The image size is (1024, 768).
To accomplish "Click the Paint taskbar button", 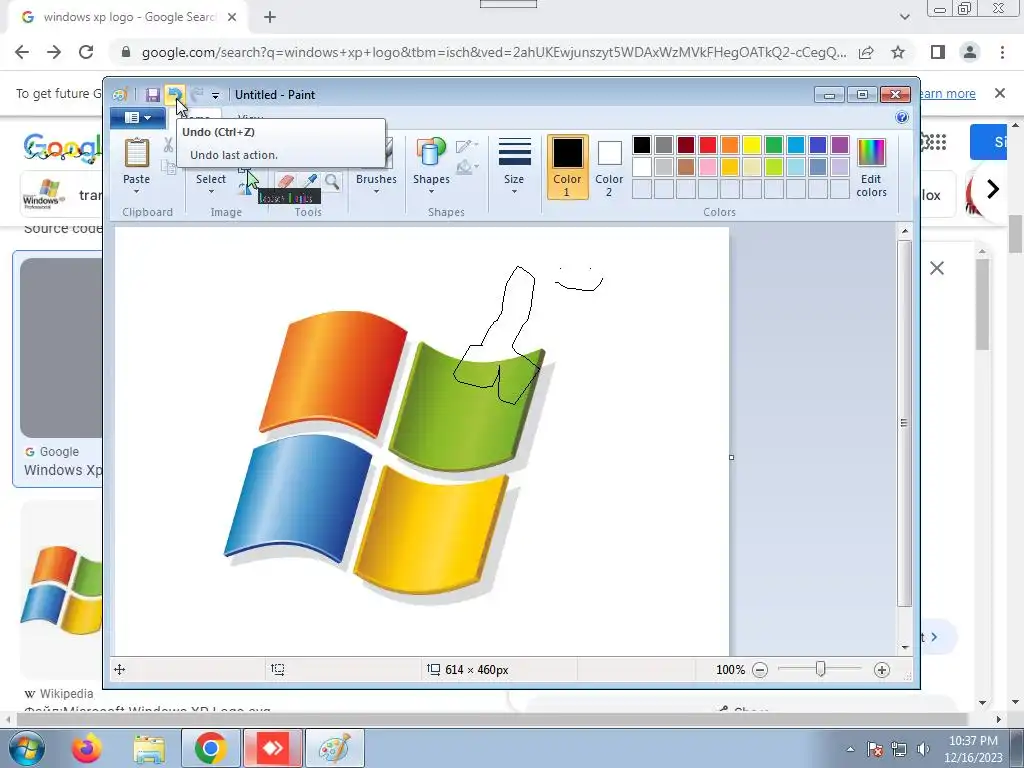I will [x=335, y=748].
